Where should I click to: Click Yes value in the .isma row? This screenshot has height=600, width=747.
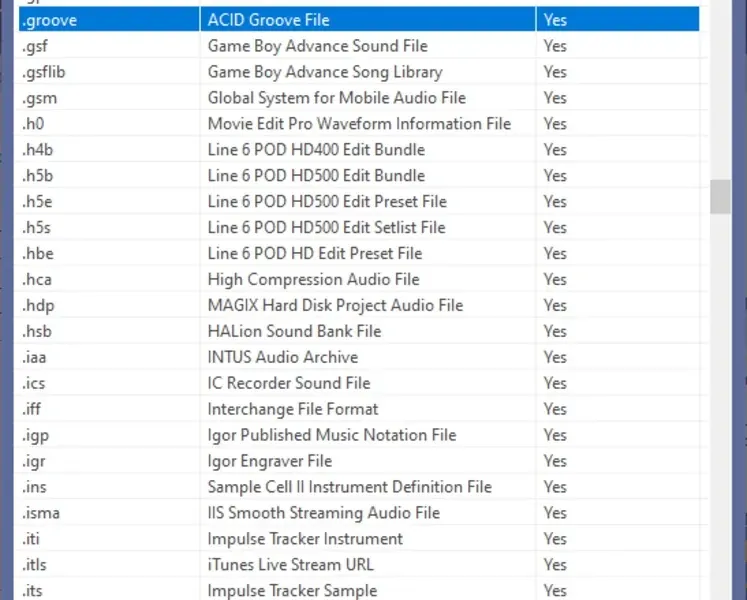point(555,513)
